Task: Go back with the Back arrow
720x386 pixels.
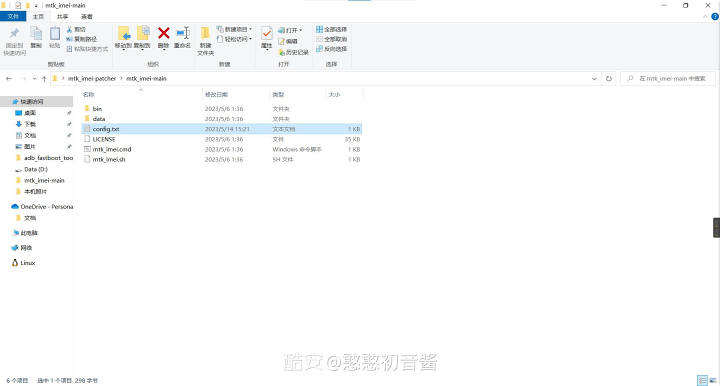Action: point(9,78)
